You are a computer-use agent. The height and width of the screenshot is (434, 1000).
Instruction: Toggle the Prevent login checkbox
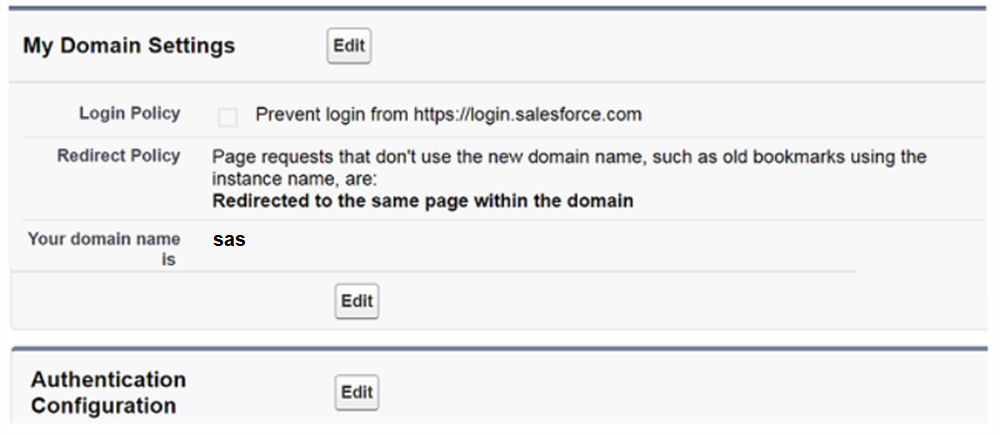[228, 117]
